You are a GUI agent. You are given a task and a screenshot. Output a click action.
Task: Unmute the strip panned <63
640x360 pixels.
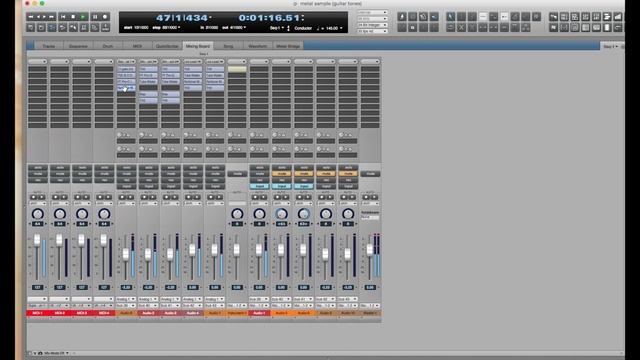(x=281, y=174)
